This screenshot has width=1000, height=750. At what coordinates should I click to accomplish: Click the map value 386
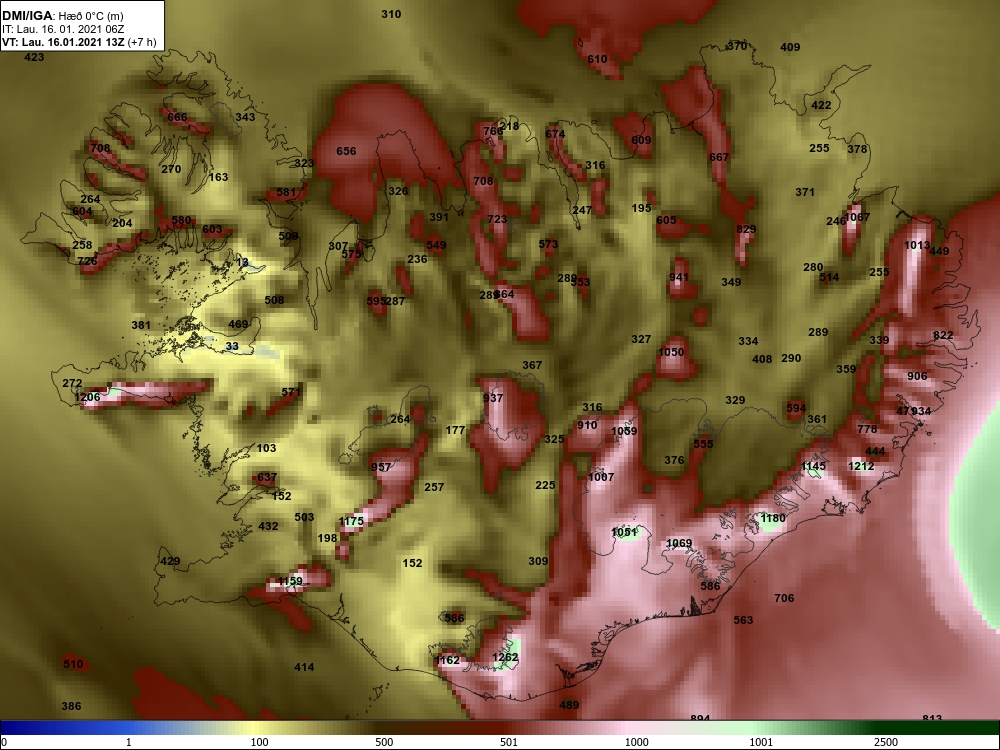coord(71,707)
